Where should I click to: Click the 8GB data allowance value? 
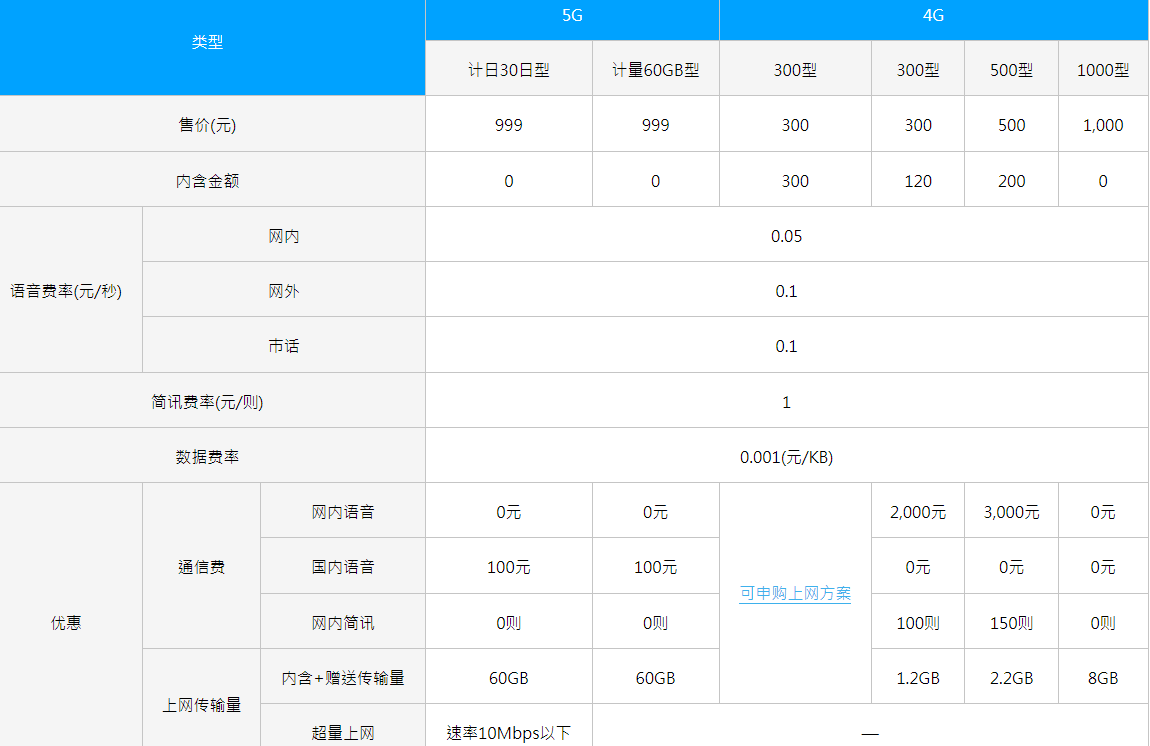point(1103,678)
